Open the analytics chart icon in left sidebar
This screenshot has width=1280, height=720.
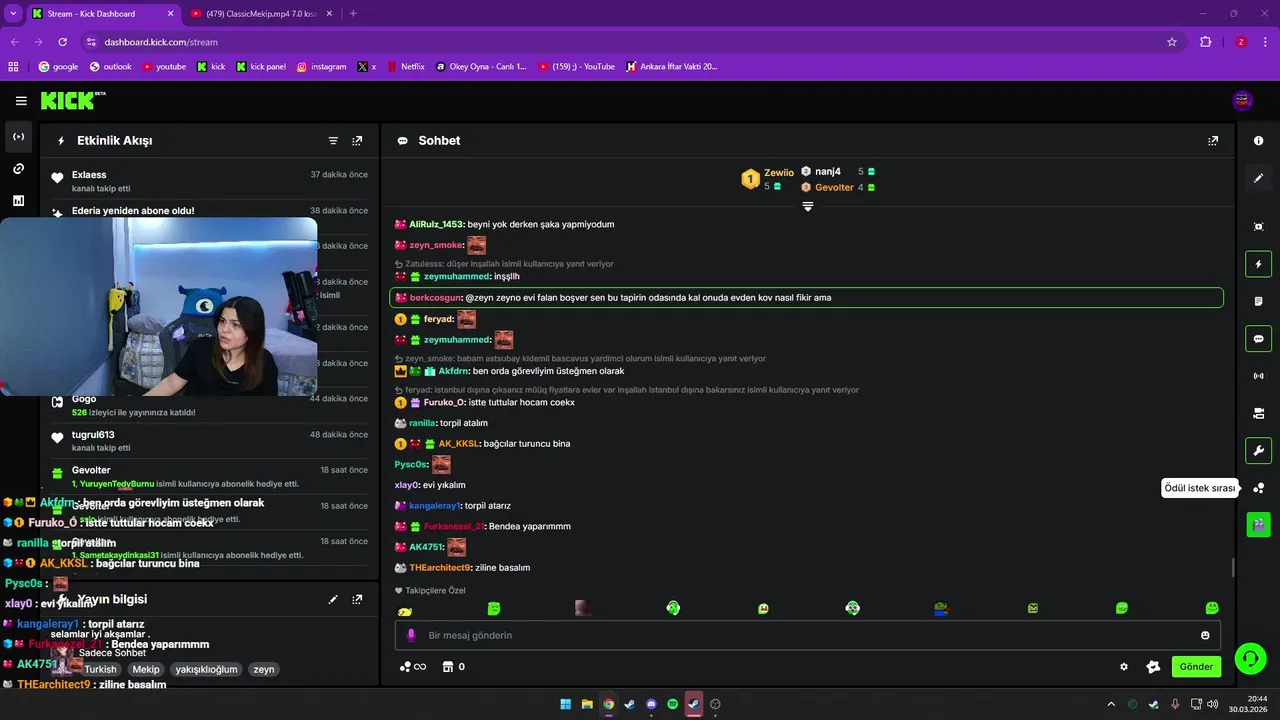pos(19,201)
